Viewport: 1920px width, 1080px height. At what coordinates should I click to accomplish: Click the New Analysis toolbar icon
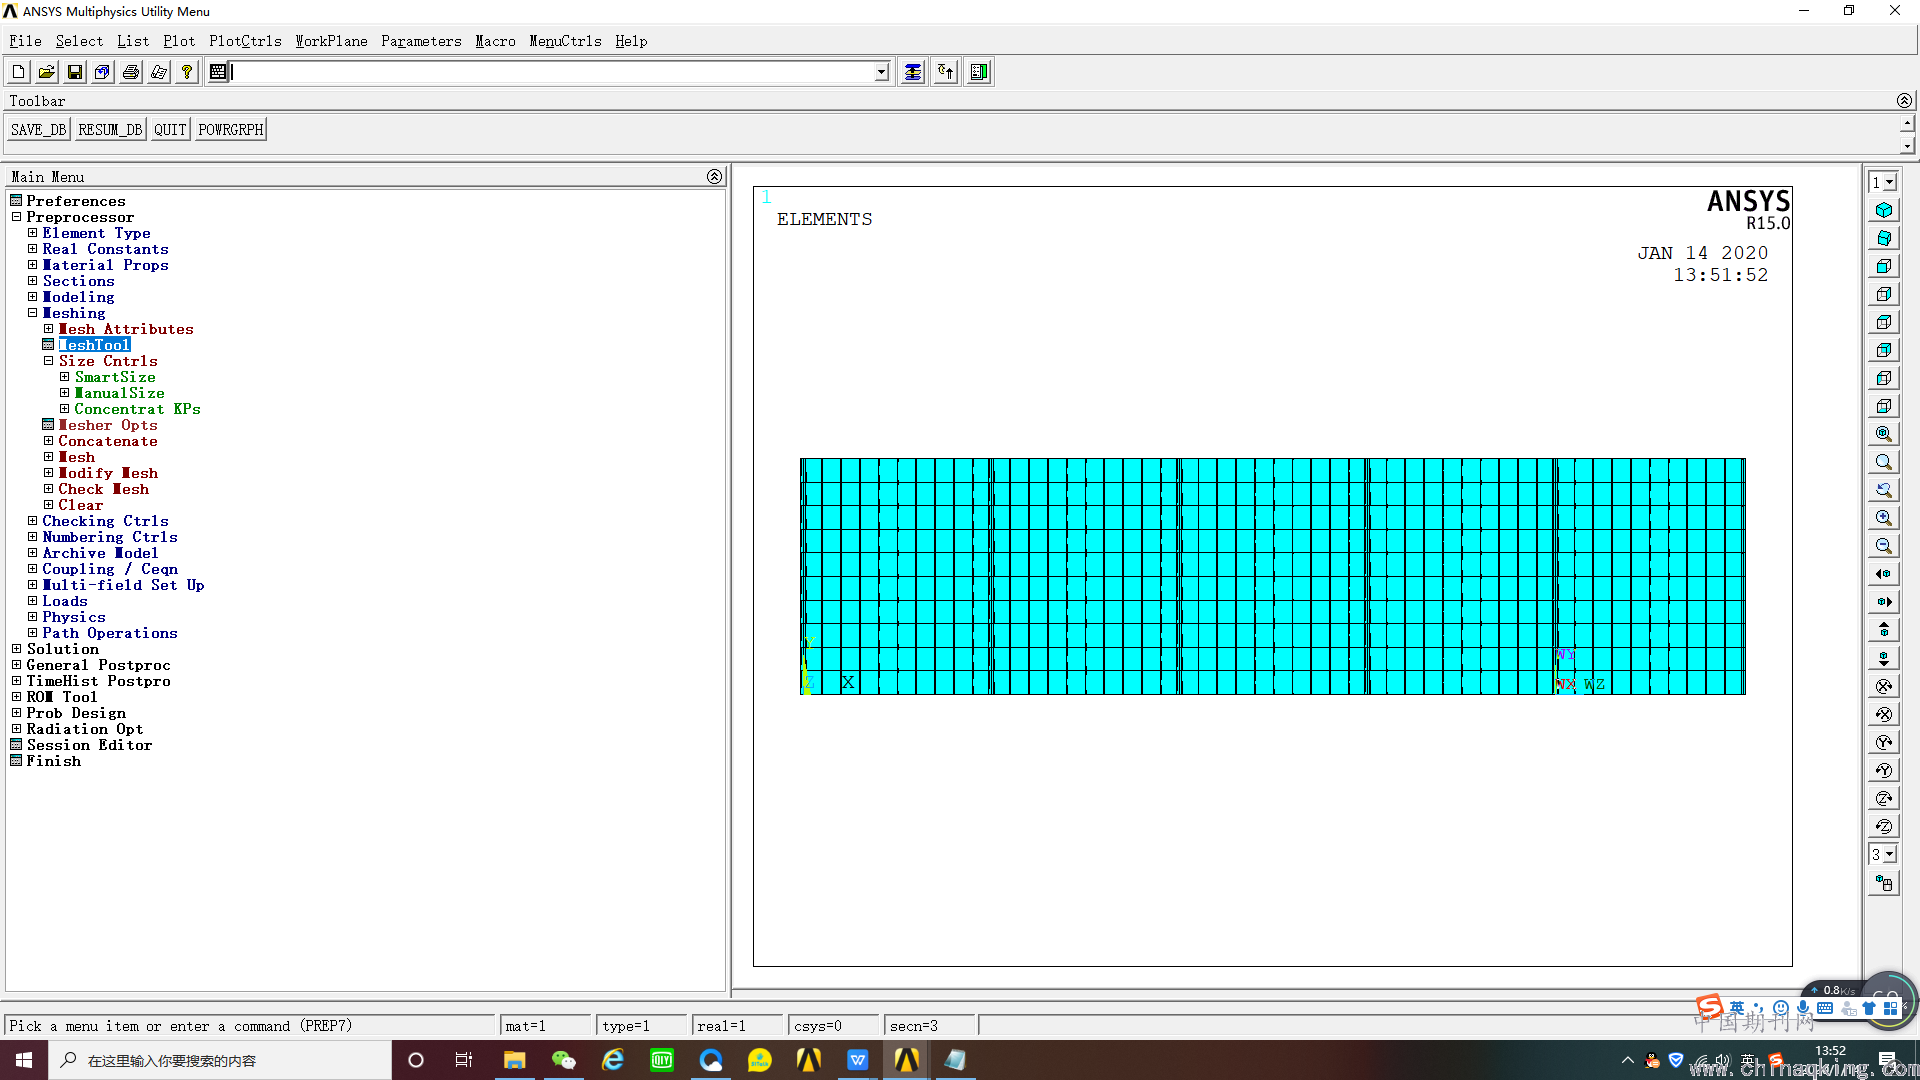(19, 72)
